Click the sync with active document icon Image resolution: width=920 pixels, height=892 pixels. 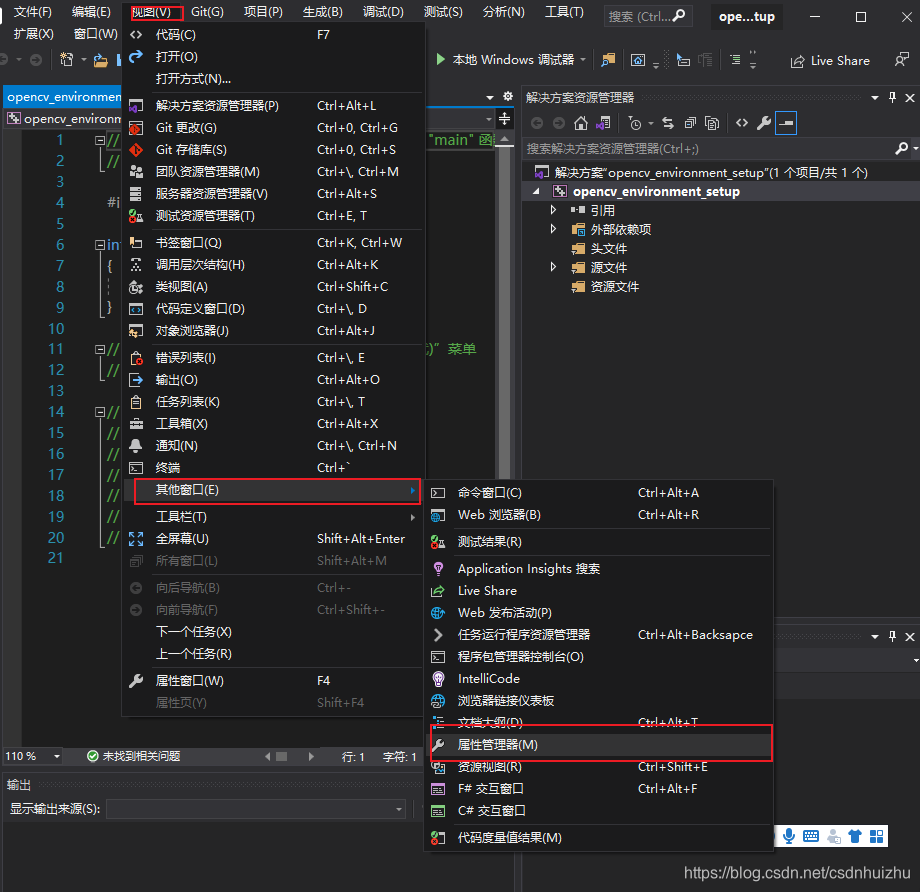coord(668,123)
